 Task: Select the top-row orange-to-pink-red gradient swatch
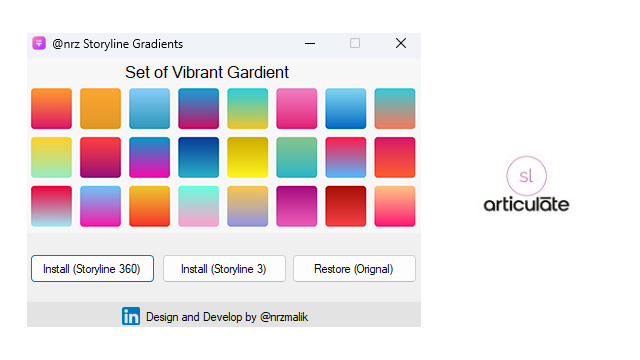click(51, 109)
